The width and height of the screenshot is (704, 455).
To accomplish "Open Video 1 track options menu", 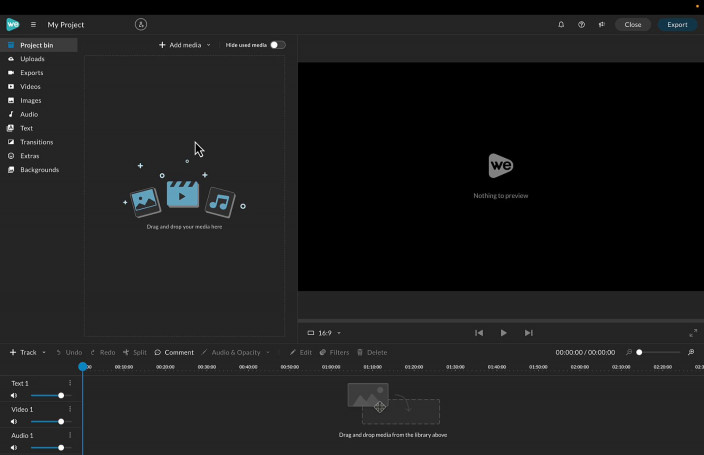I will coord(70,409).
